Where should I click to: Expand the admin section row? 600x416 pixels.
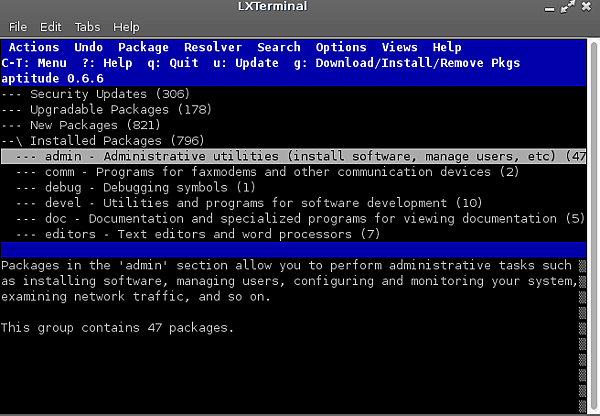(x=293, y=156)
